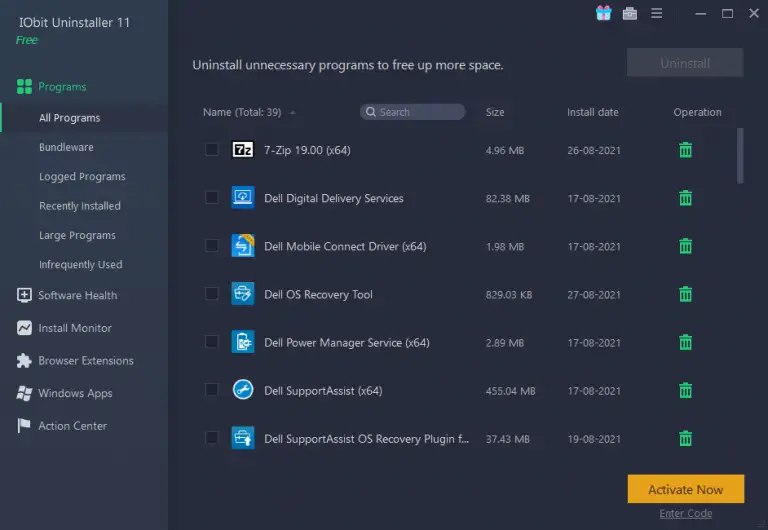Focus the Search input field
The height and width of the screenshot is (530, 768).
click(x=413, y=112)
